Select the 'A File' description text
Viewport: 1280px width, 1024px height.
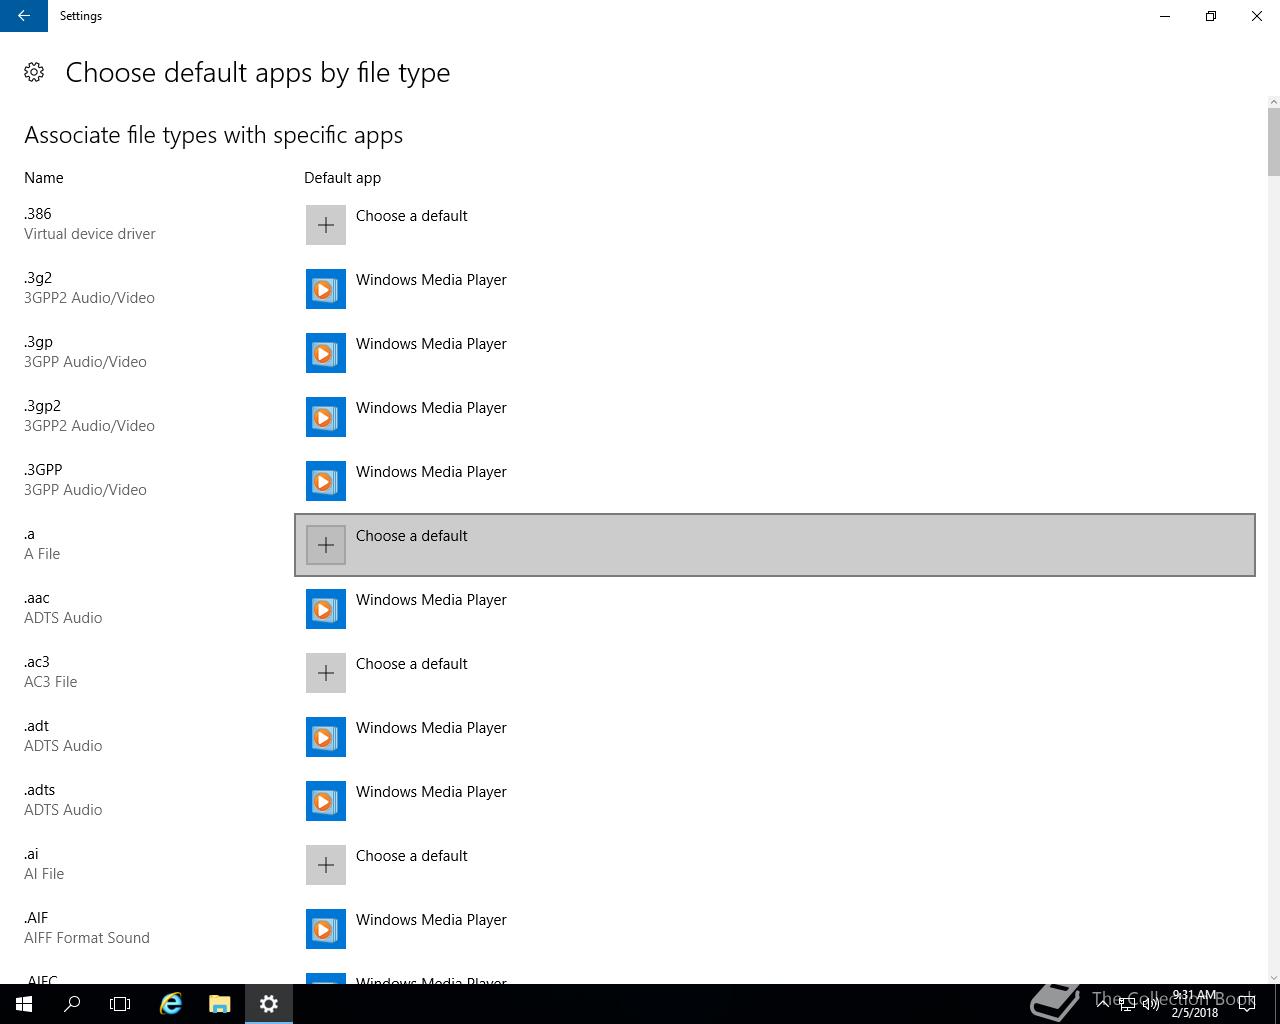tap(42, 554)
